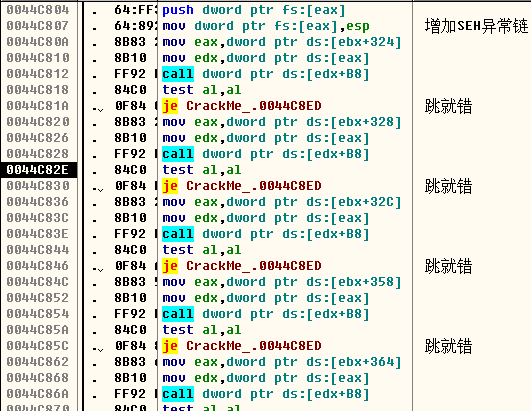Select the call instruction at 0044C83E

point(266,234)
